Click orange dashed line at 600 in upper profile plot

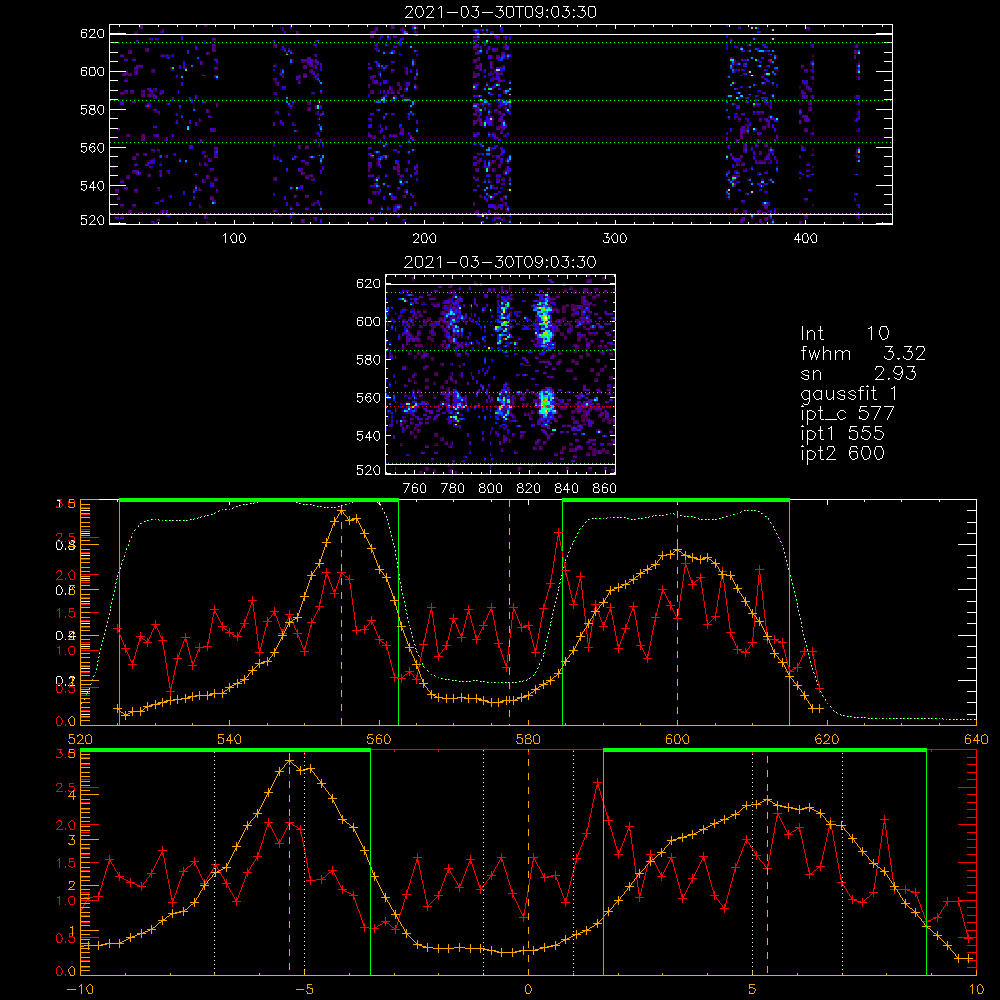click(677, 612)
